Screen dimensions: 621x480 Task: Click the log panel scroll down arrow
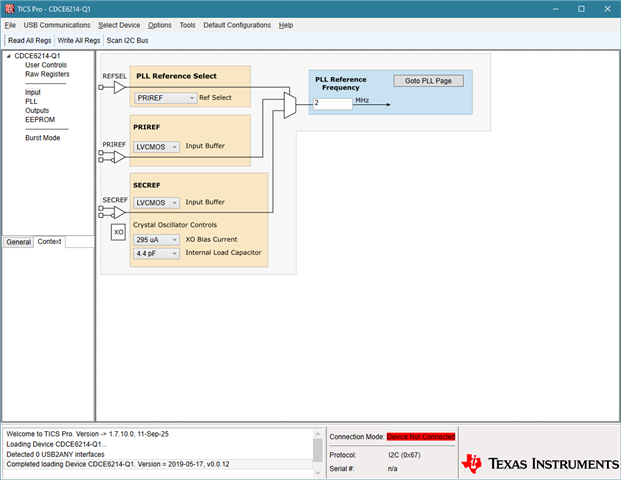pyautogui.click(x=318, y=473)
